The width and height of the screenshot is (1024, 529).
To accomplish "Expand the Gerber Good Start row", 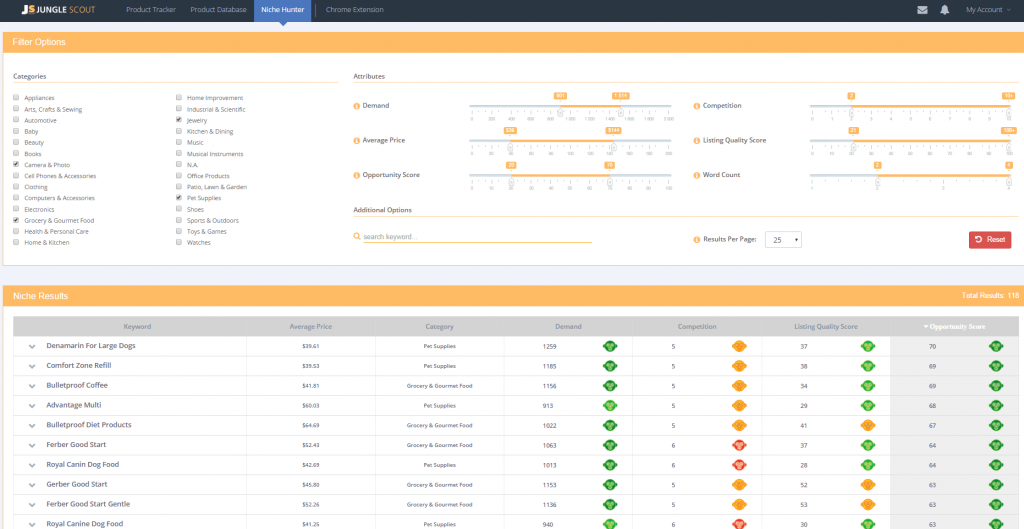I will (x=32, y=485).
